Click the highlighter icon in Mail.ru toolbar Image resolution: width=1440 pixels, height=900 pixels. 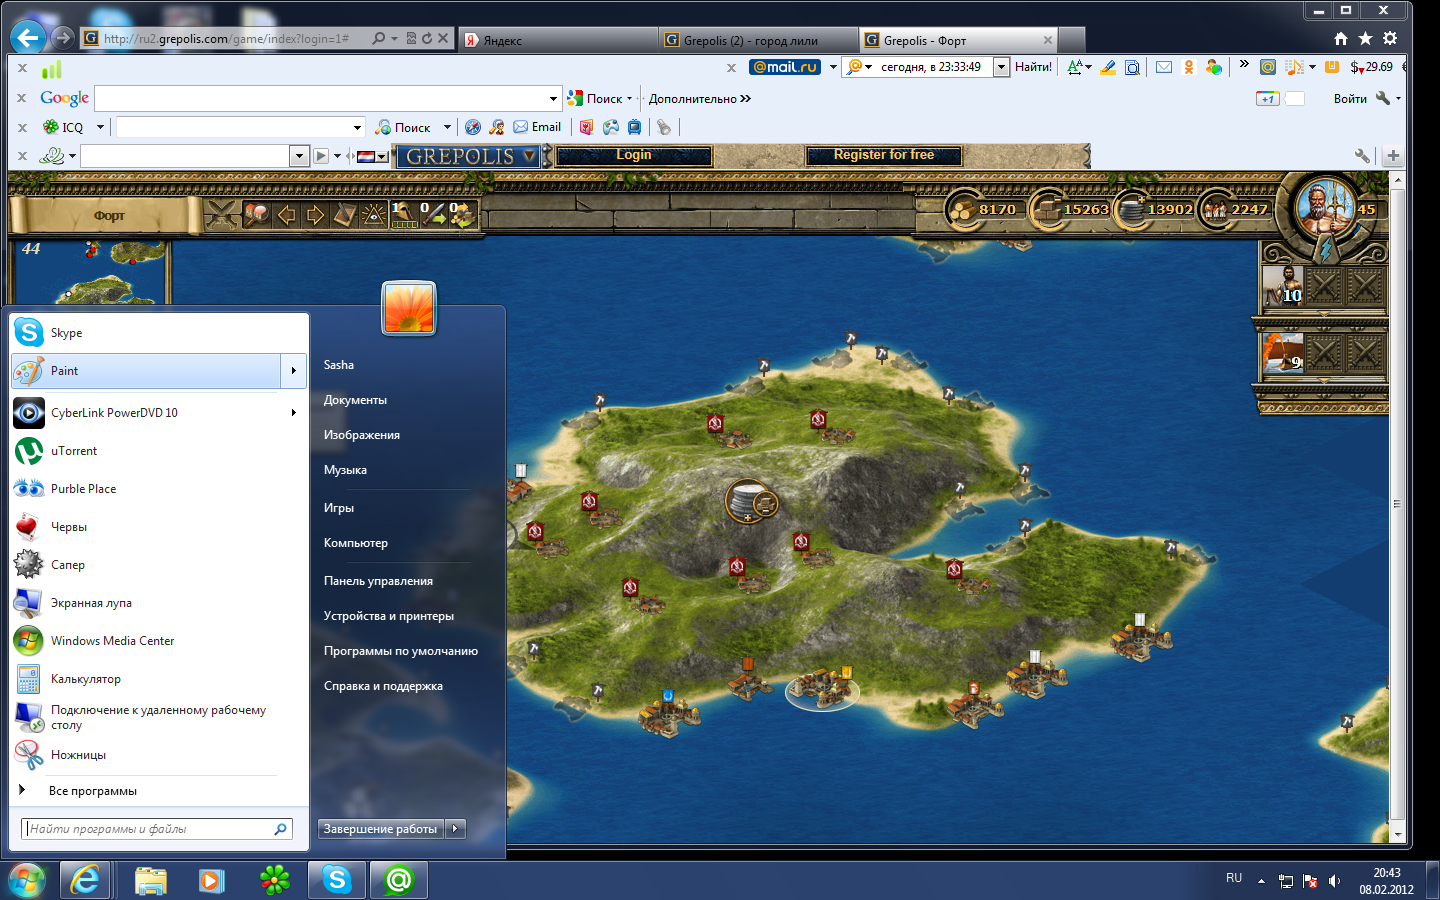coord(1108,67)
